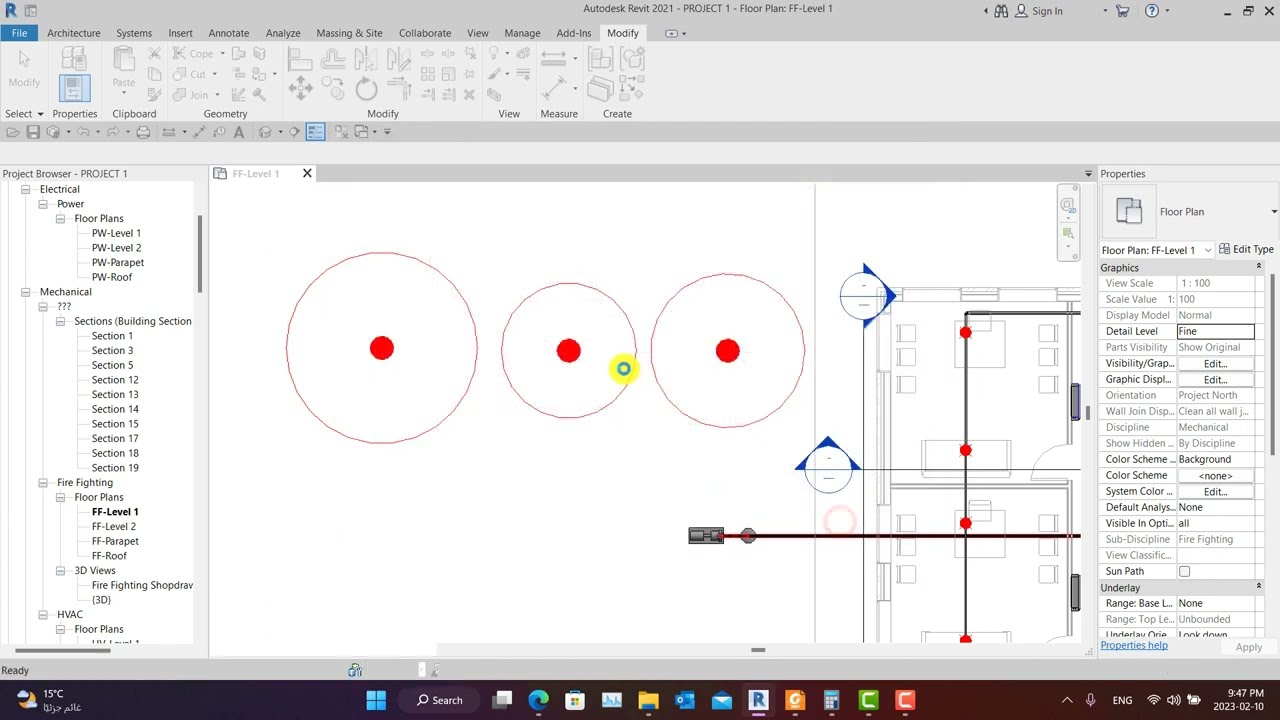Switch to the Massing & Site ribbon tab
The height and width of the screenshot is (720, 1280).
(349, 33)
